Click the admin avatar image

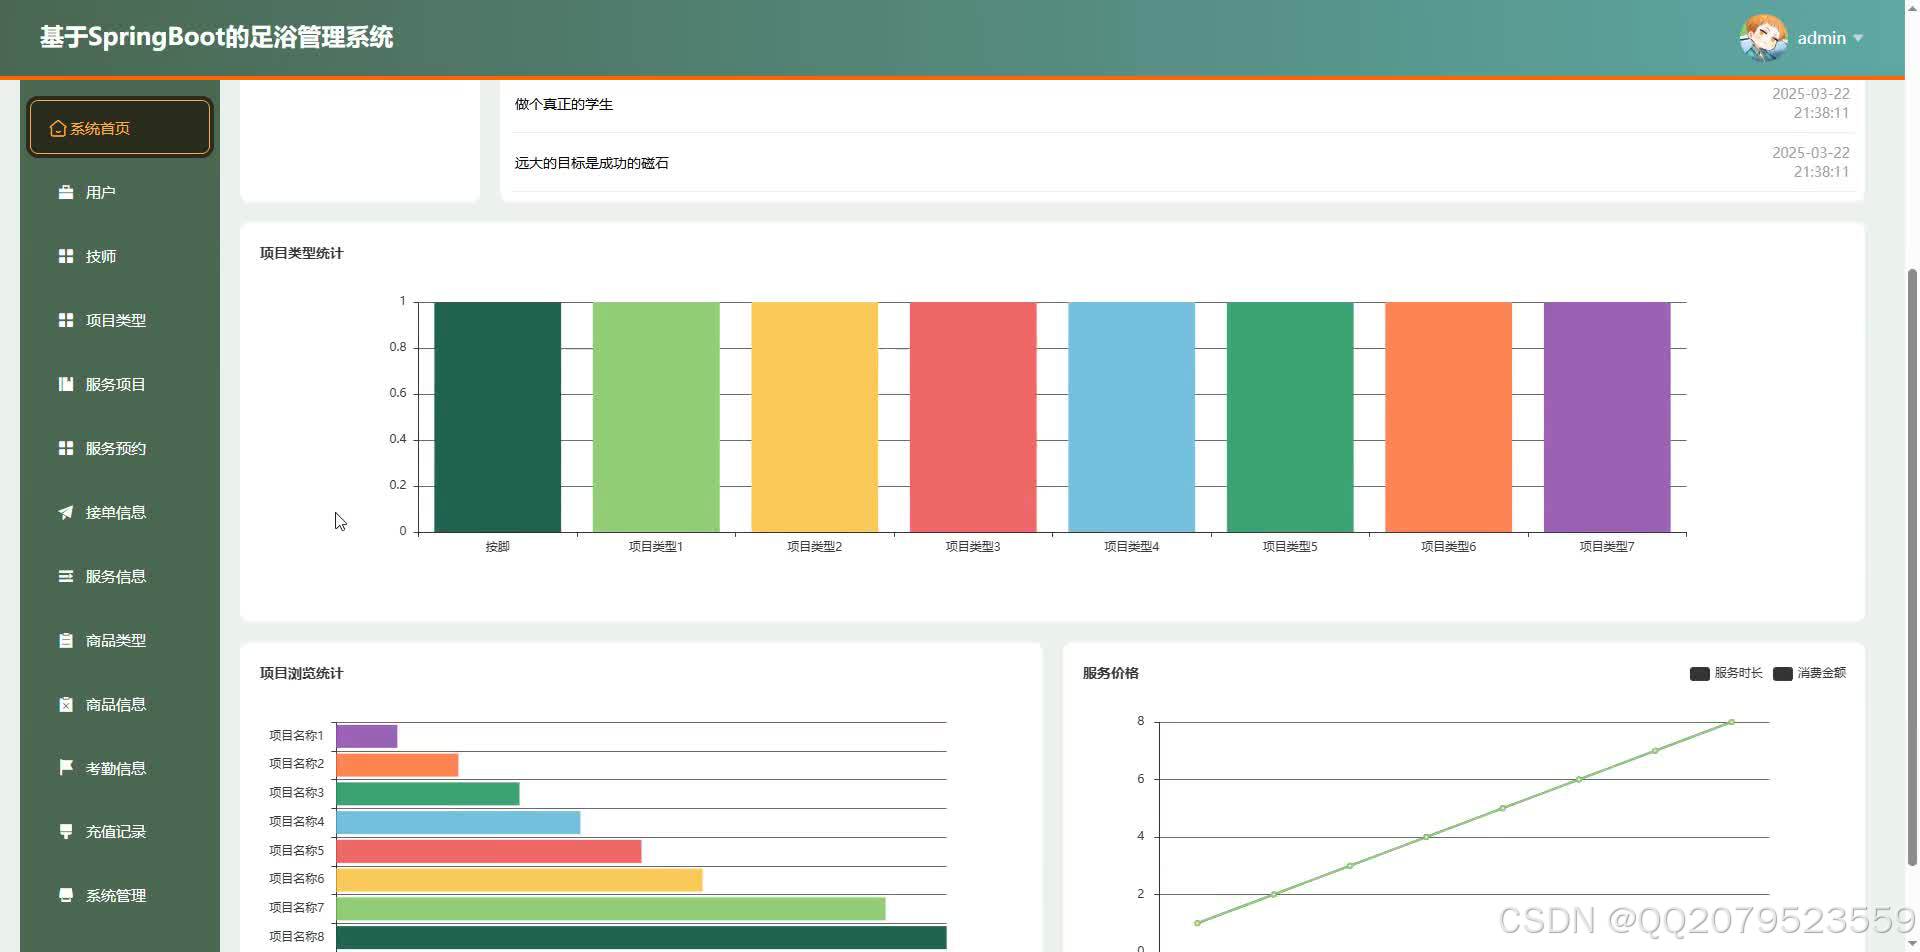coord(1763,38)
